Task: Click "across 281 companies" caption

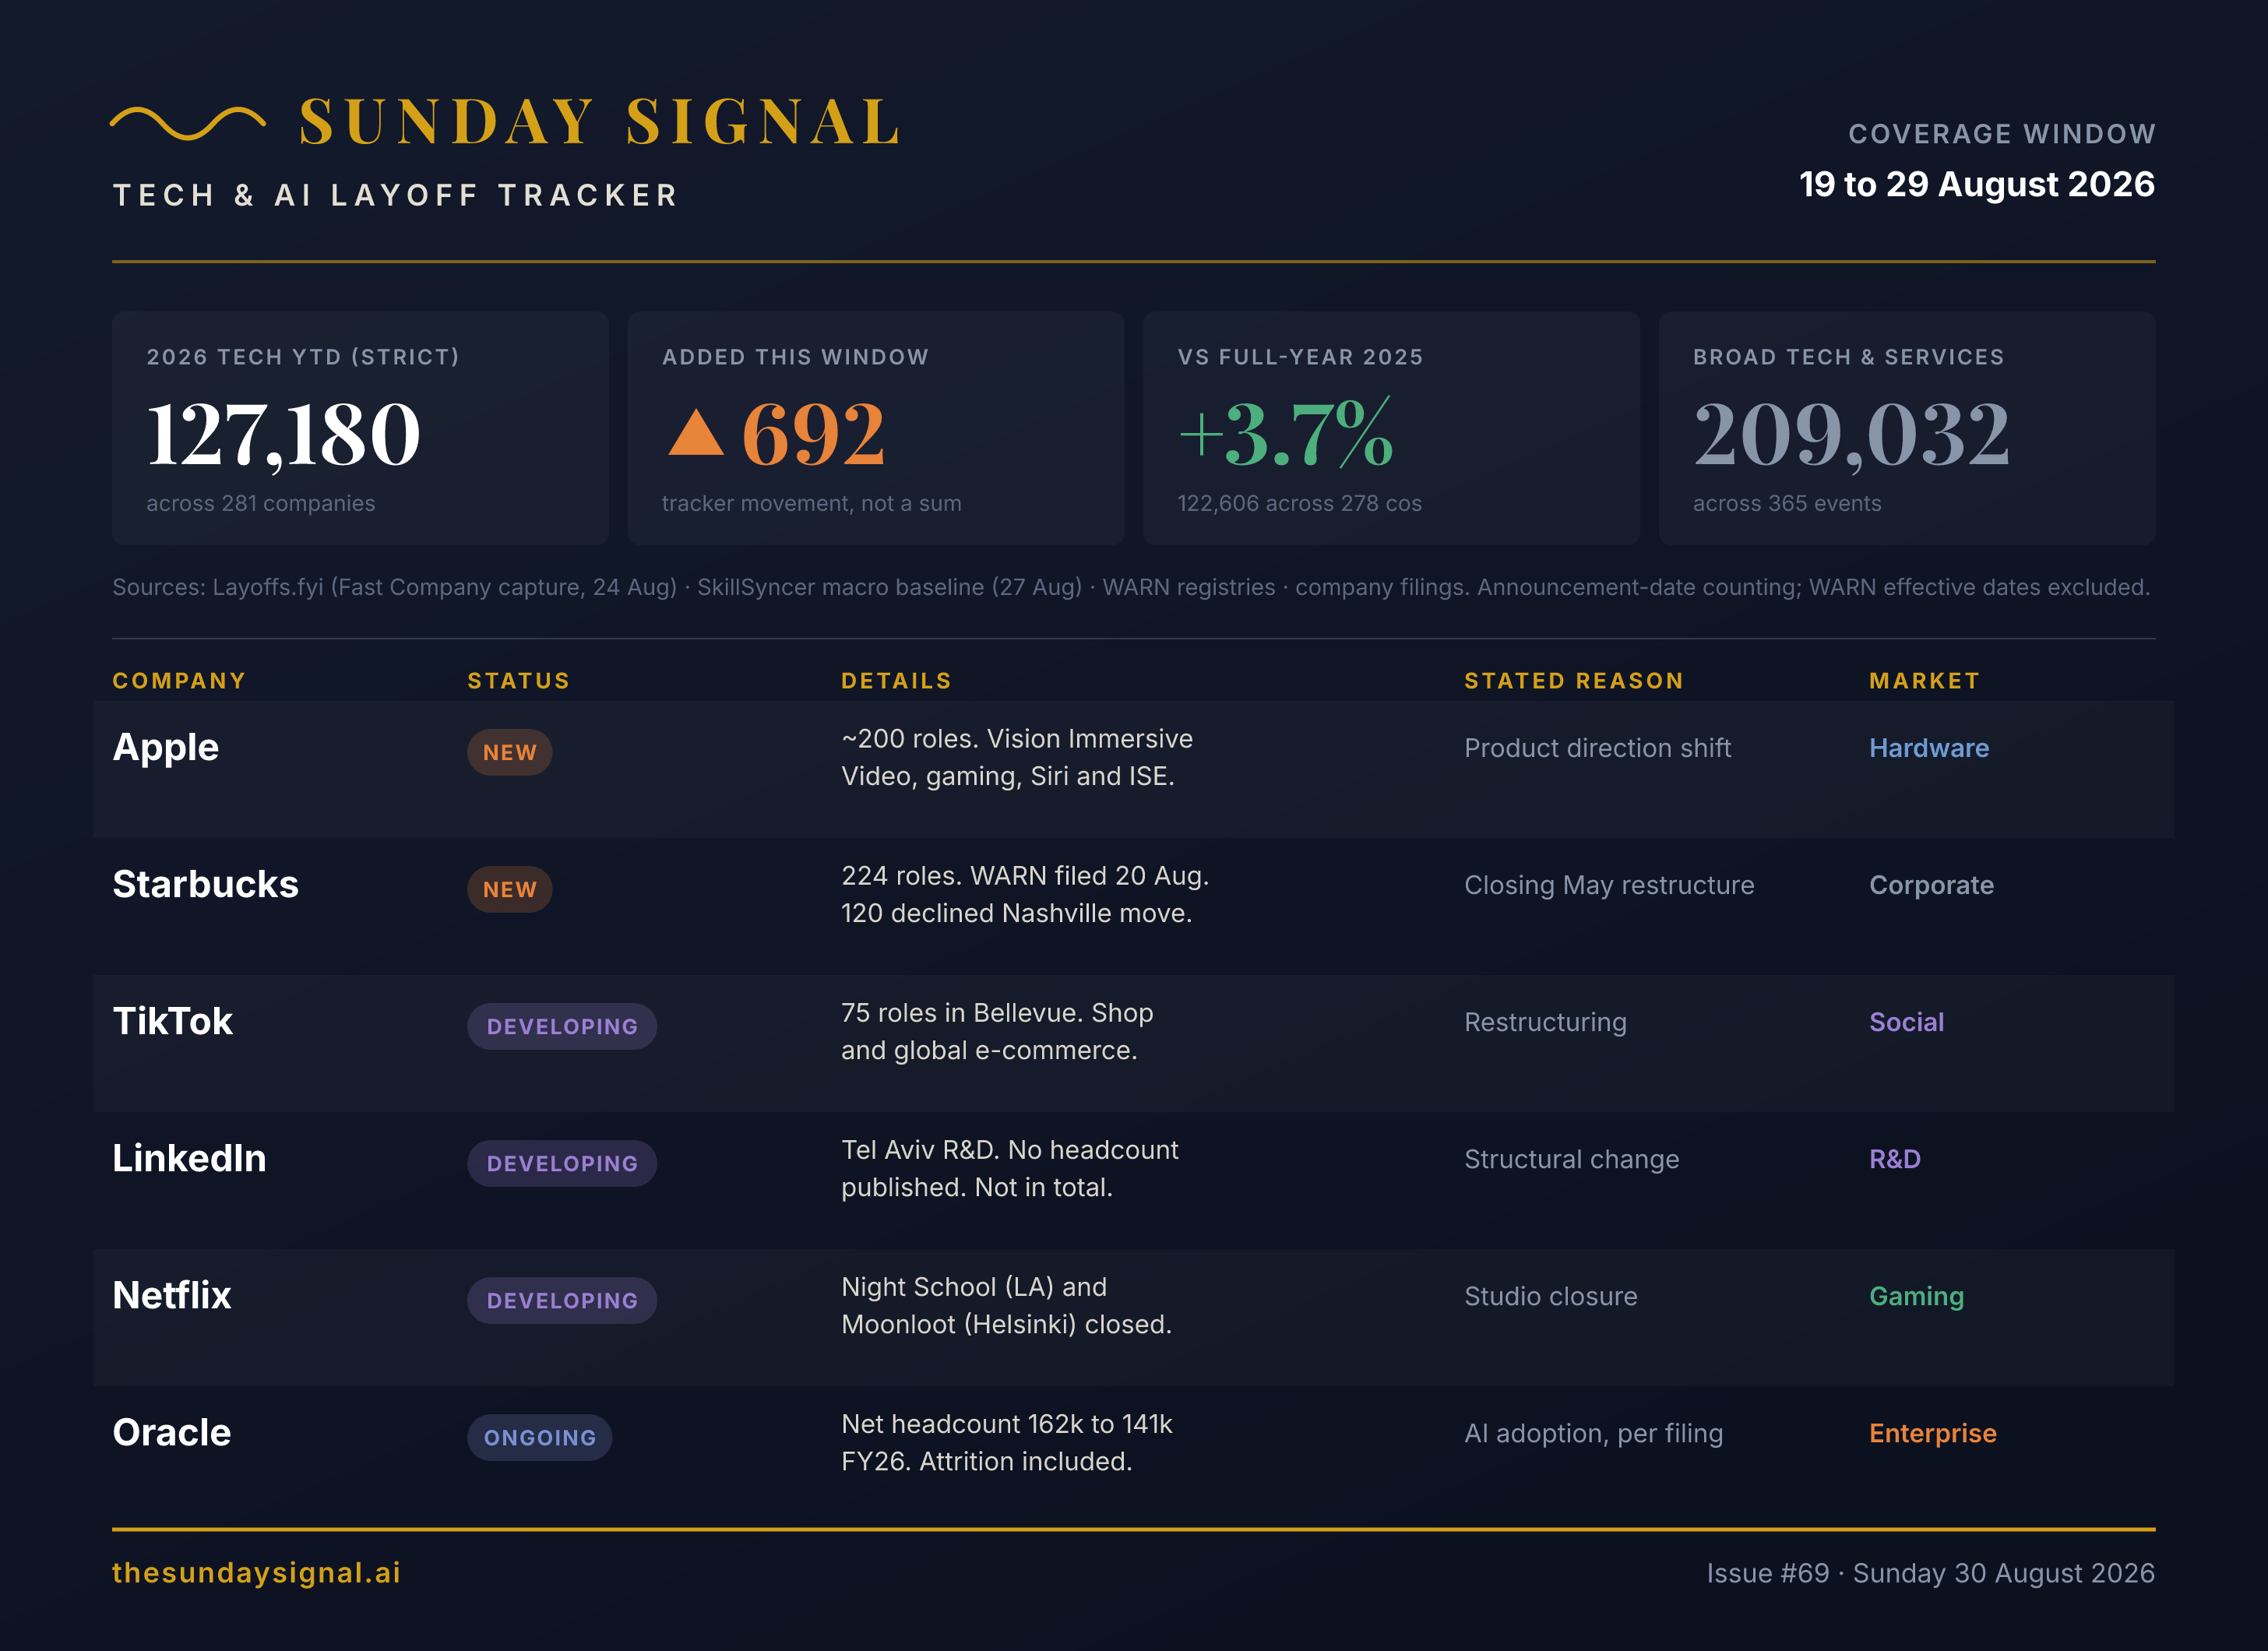Action: coord(261,503)
